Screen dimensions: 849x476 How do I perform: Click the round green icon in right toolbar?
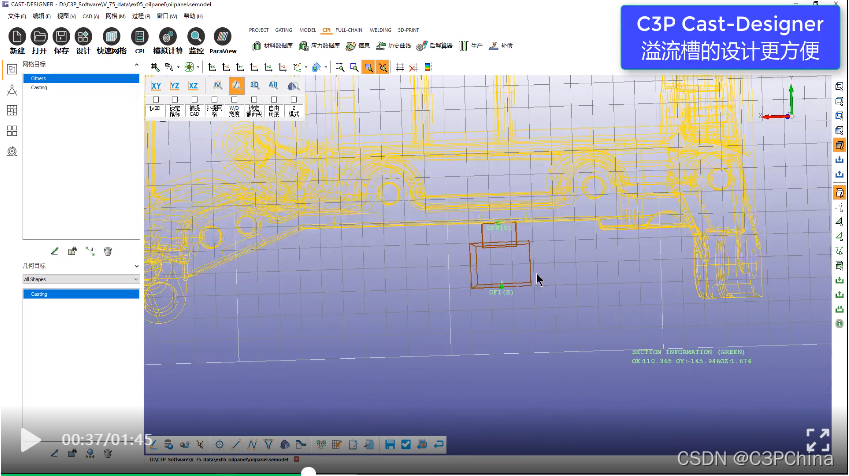click(x=839, y=324)
